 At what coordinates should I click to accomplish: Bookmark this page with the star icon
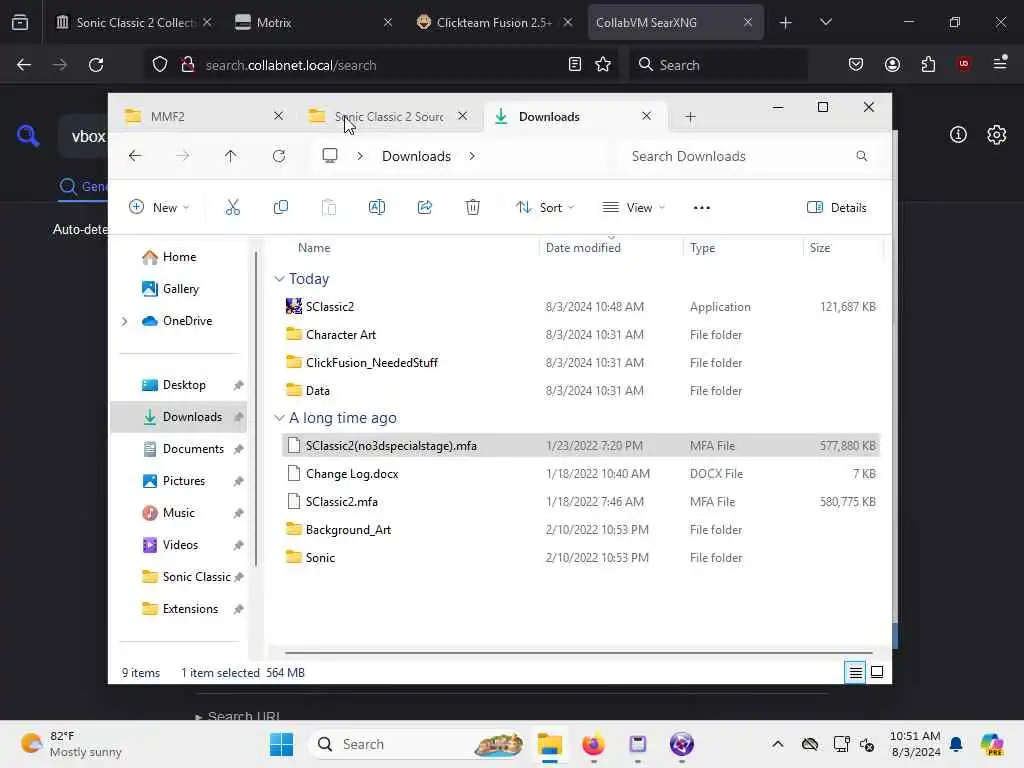point(603,64)
